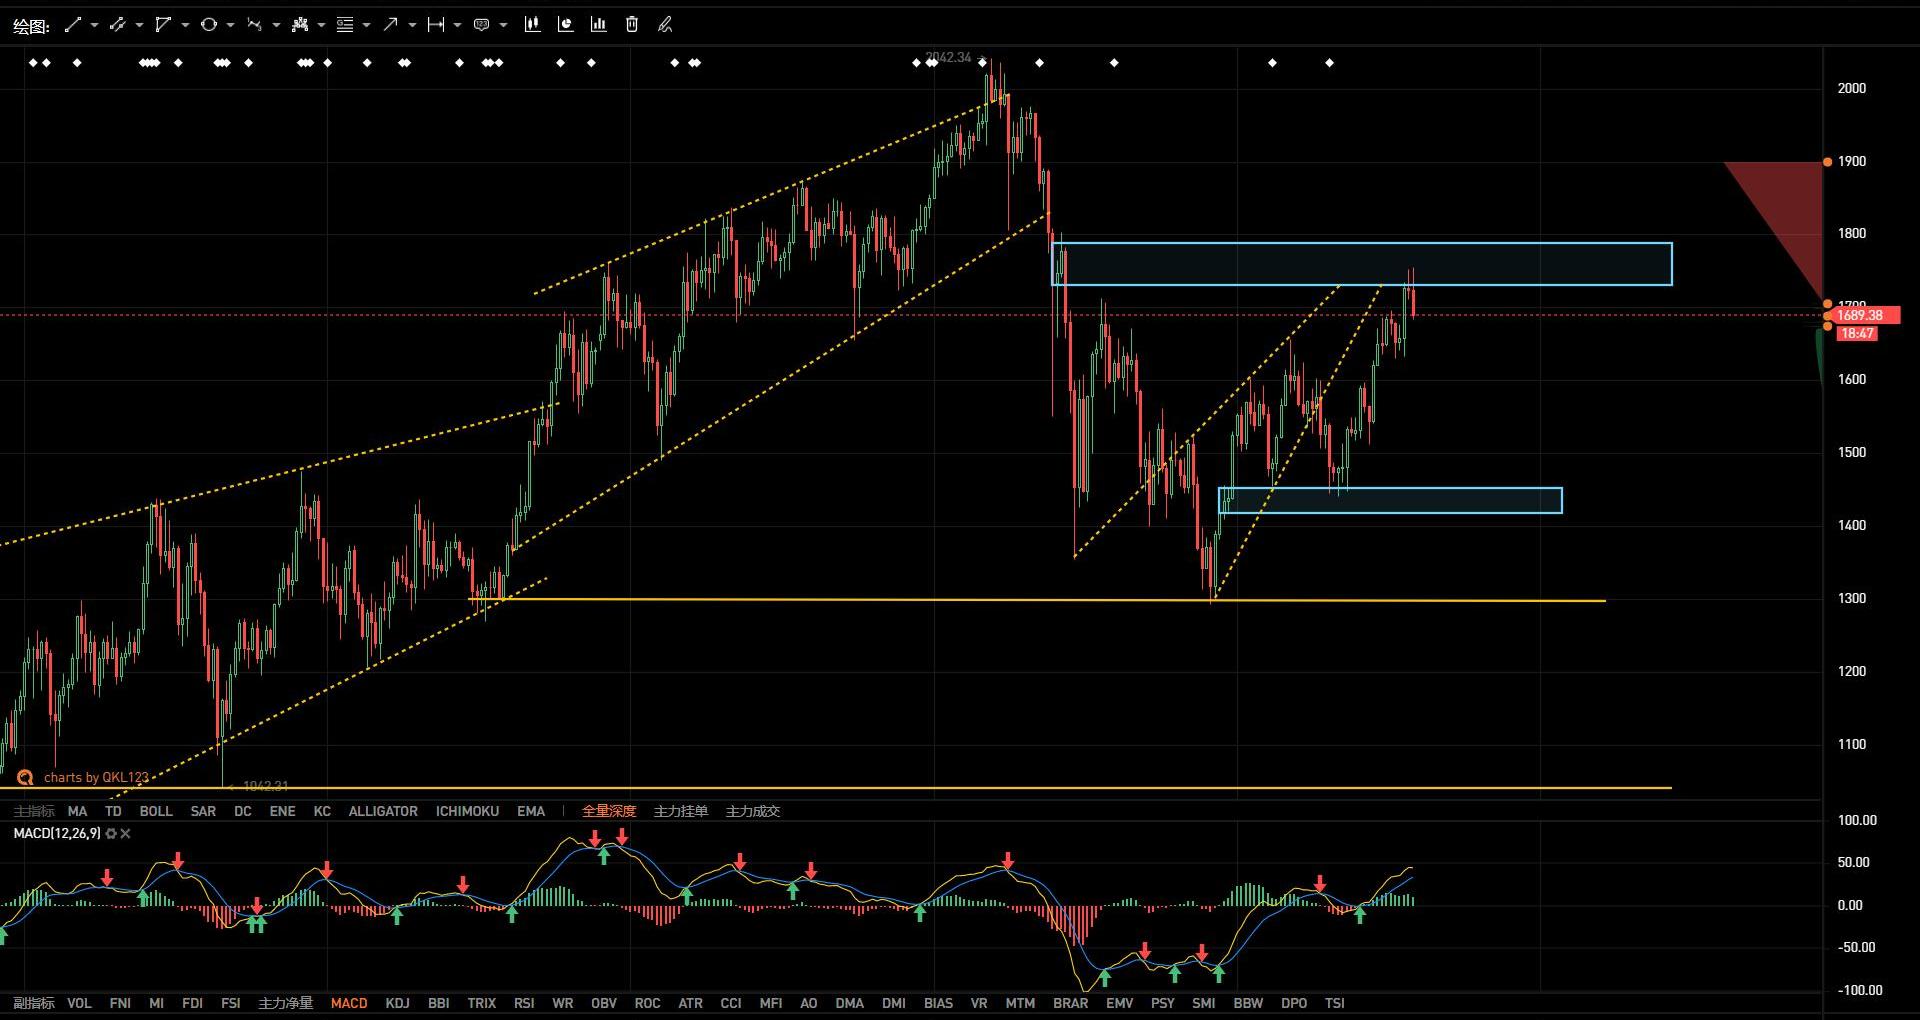Open MACD indicator settings gear
The height and width of the screenshot is (1020, 1920).
click(x=111, y=834)
